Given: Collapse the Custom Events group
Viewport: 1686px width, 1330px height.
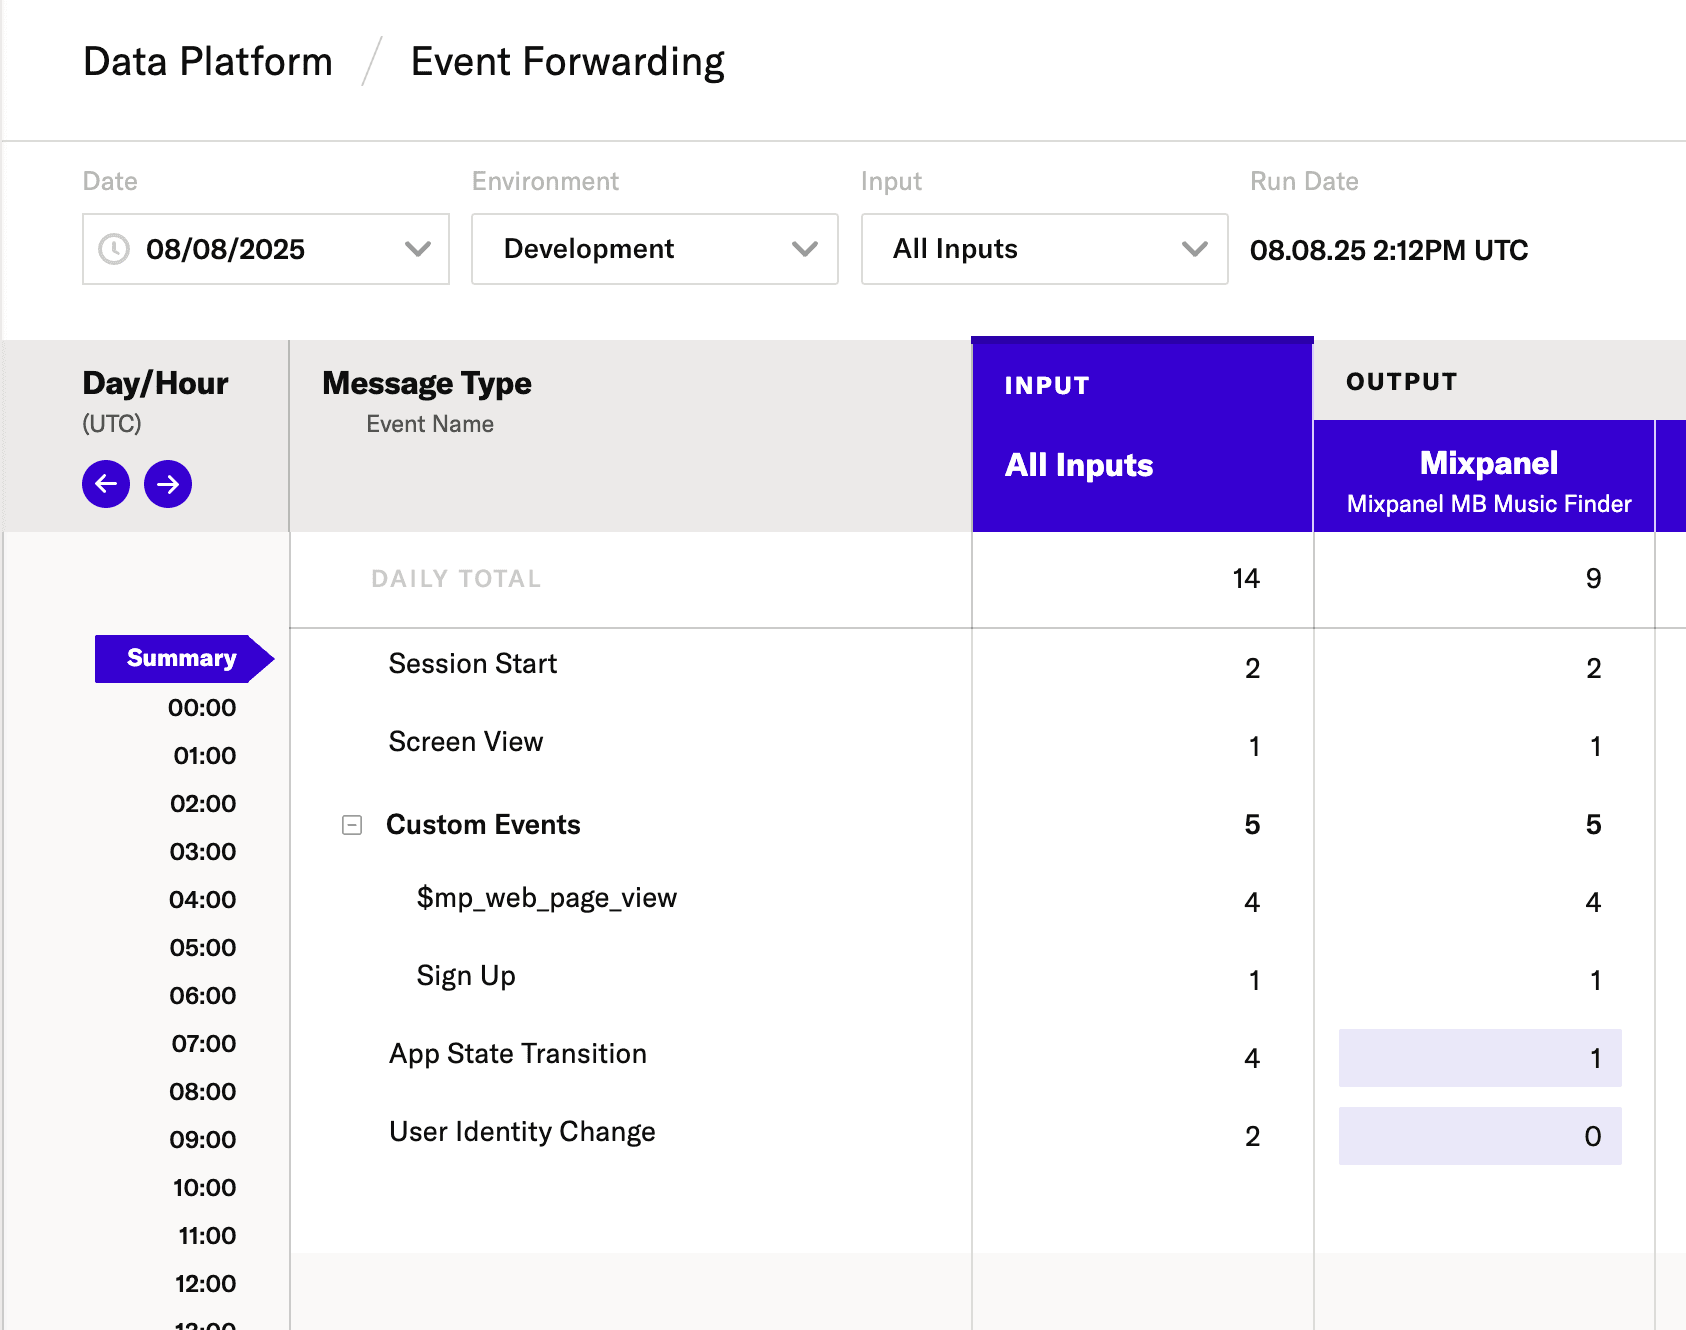Looking at the screenshot, I should pos(351,824).
